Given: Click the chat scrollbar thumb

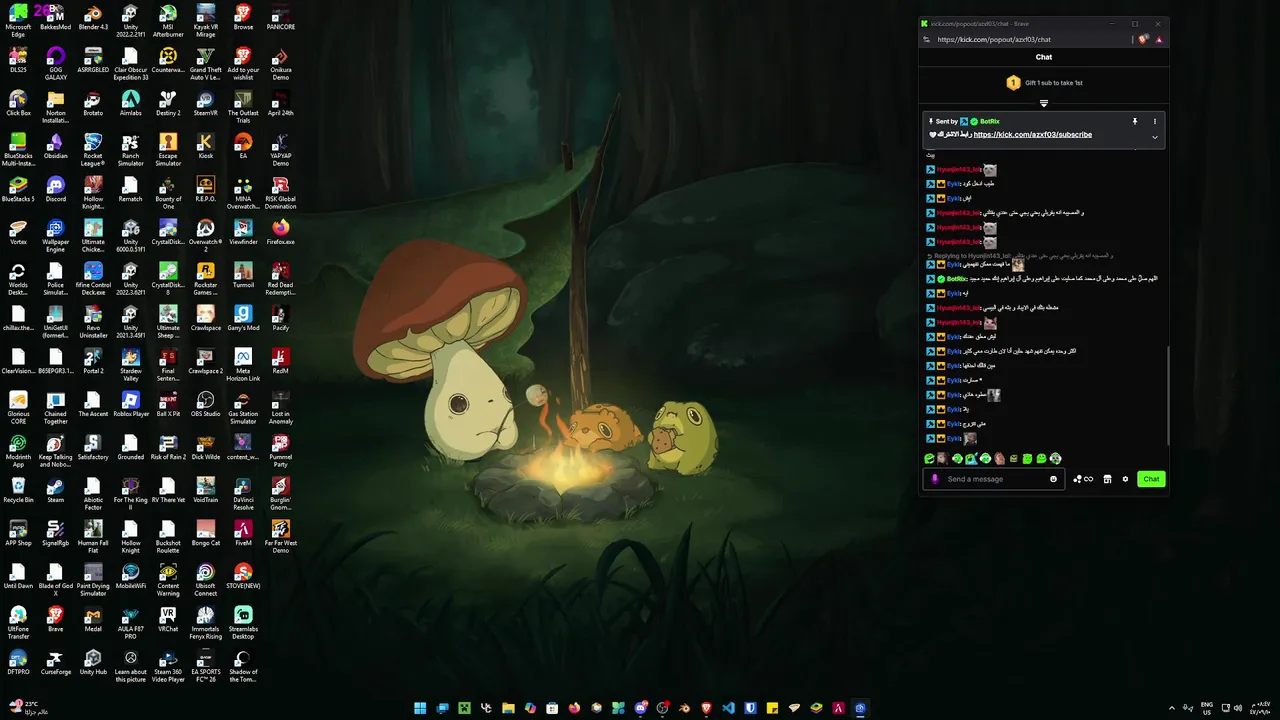Looking at the screenshot, I should [x=1167, y=396].
